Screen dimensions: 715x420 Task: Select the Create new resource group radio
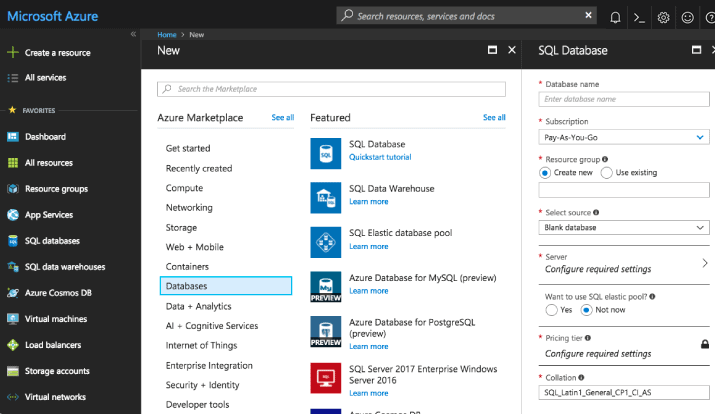pos(544,173)
